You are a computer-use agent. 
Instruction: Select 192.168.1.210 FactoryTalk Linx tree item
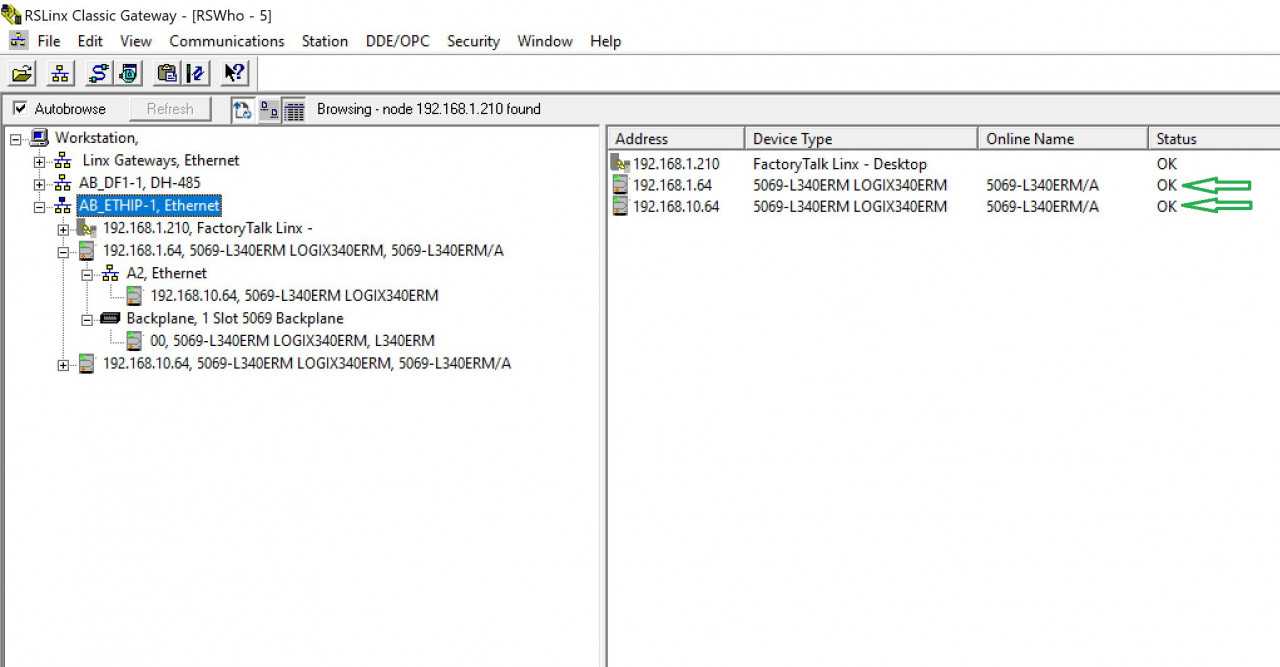pos(207,228)
